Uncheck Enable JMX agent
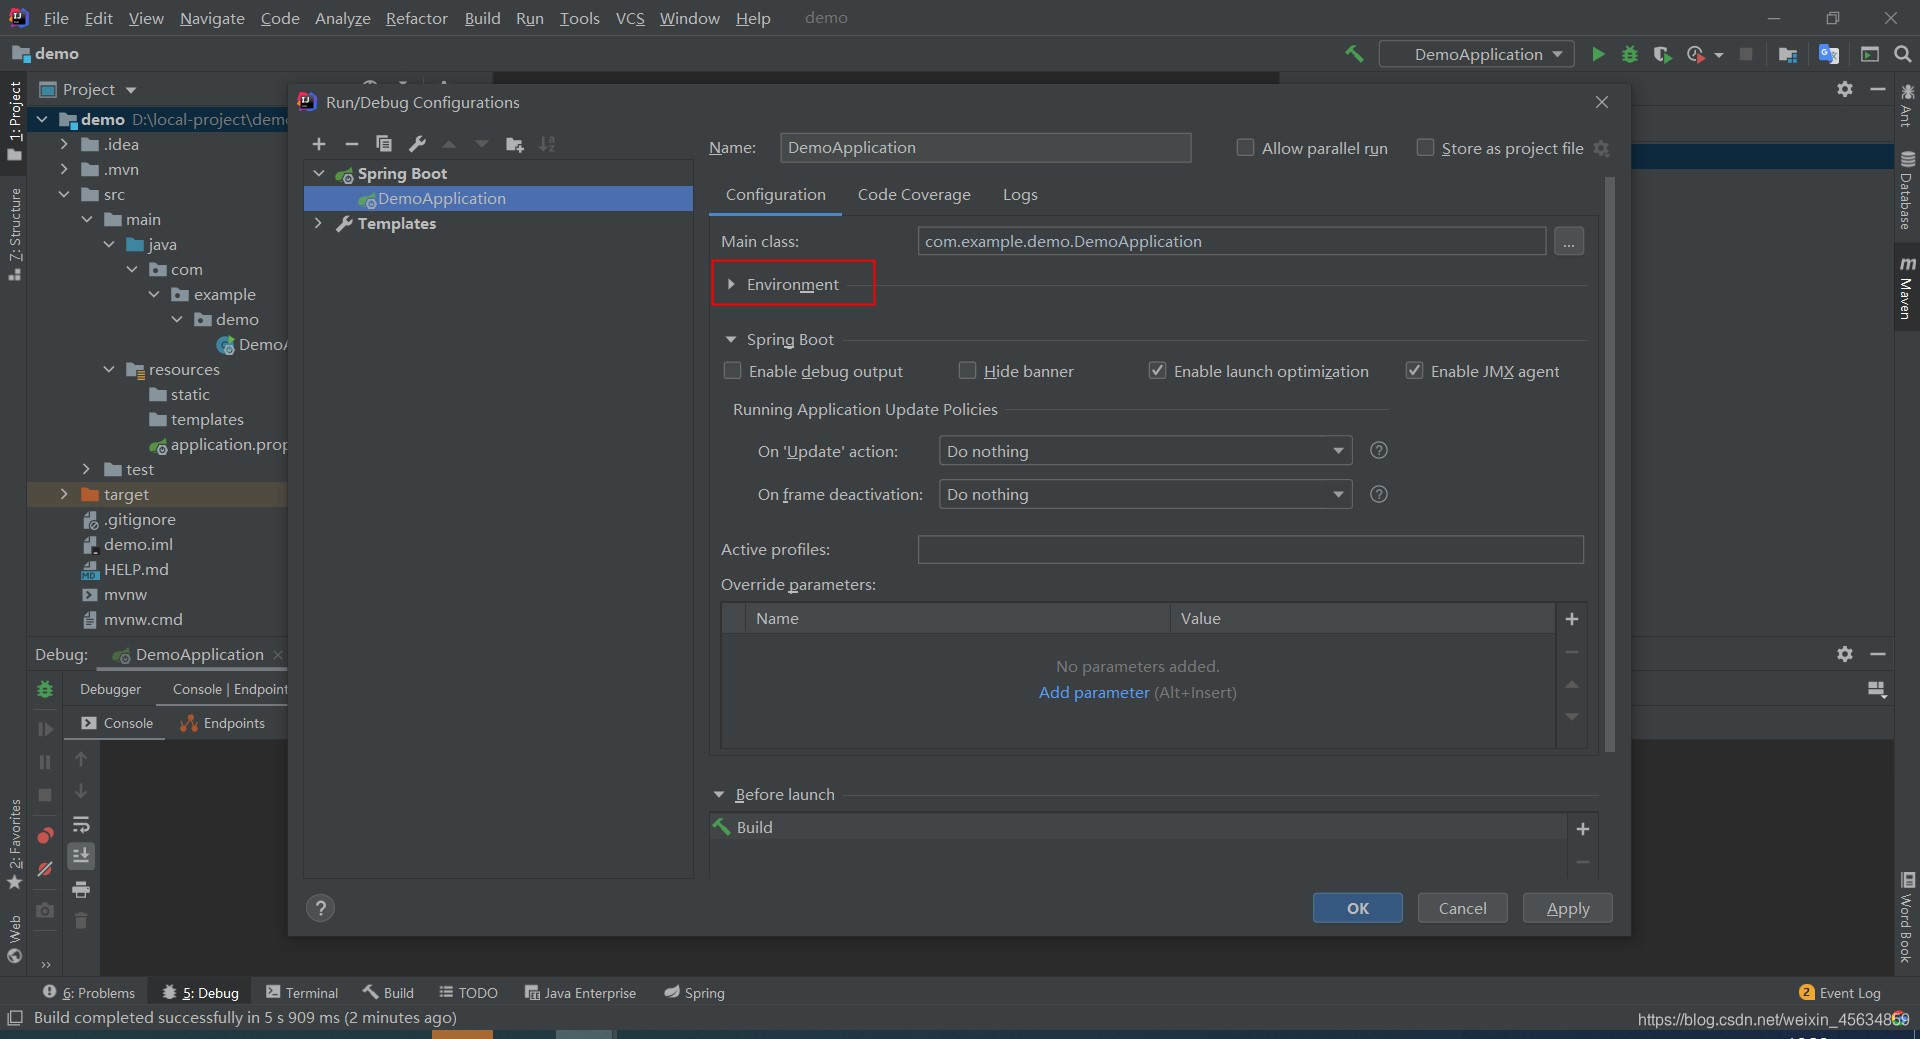Image resolution: width=1920 pixels, height=1039 pixels. click(x=1414, y=371)
